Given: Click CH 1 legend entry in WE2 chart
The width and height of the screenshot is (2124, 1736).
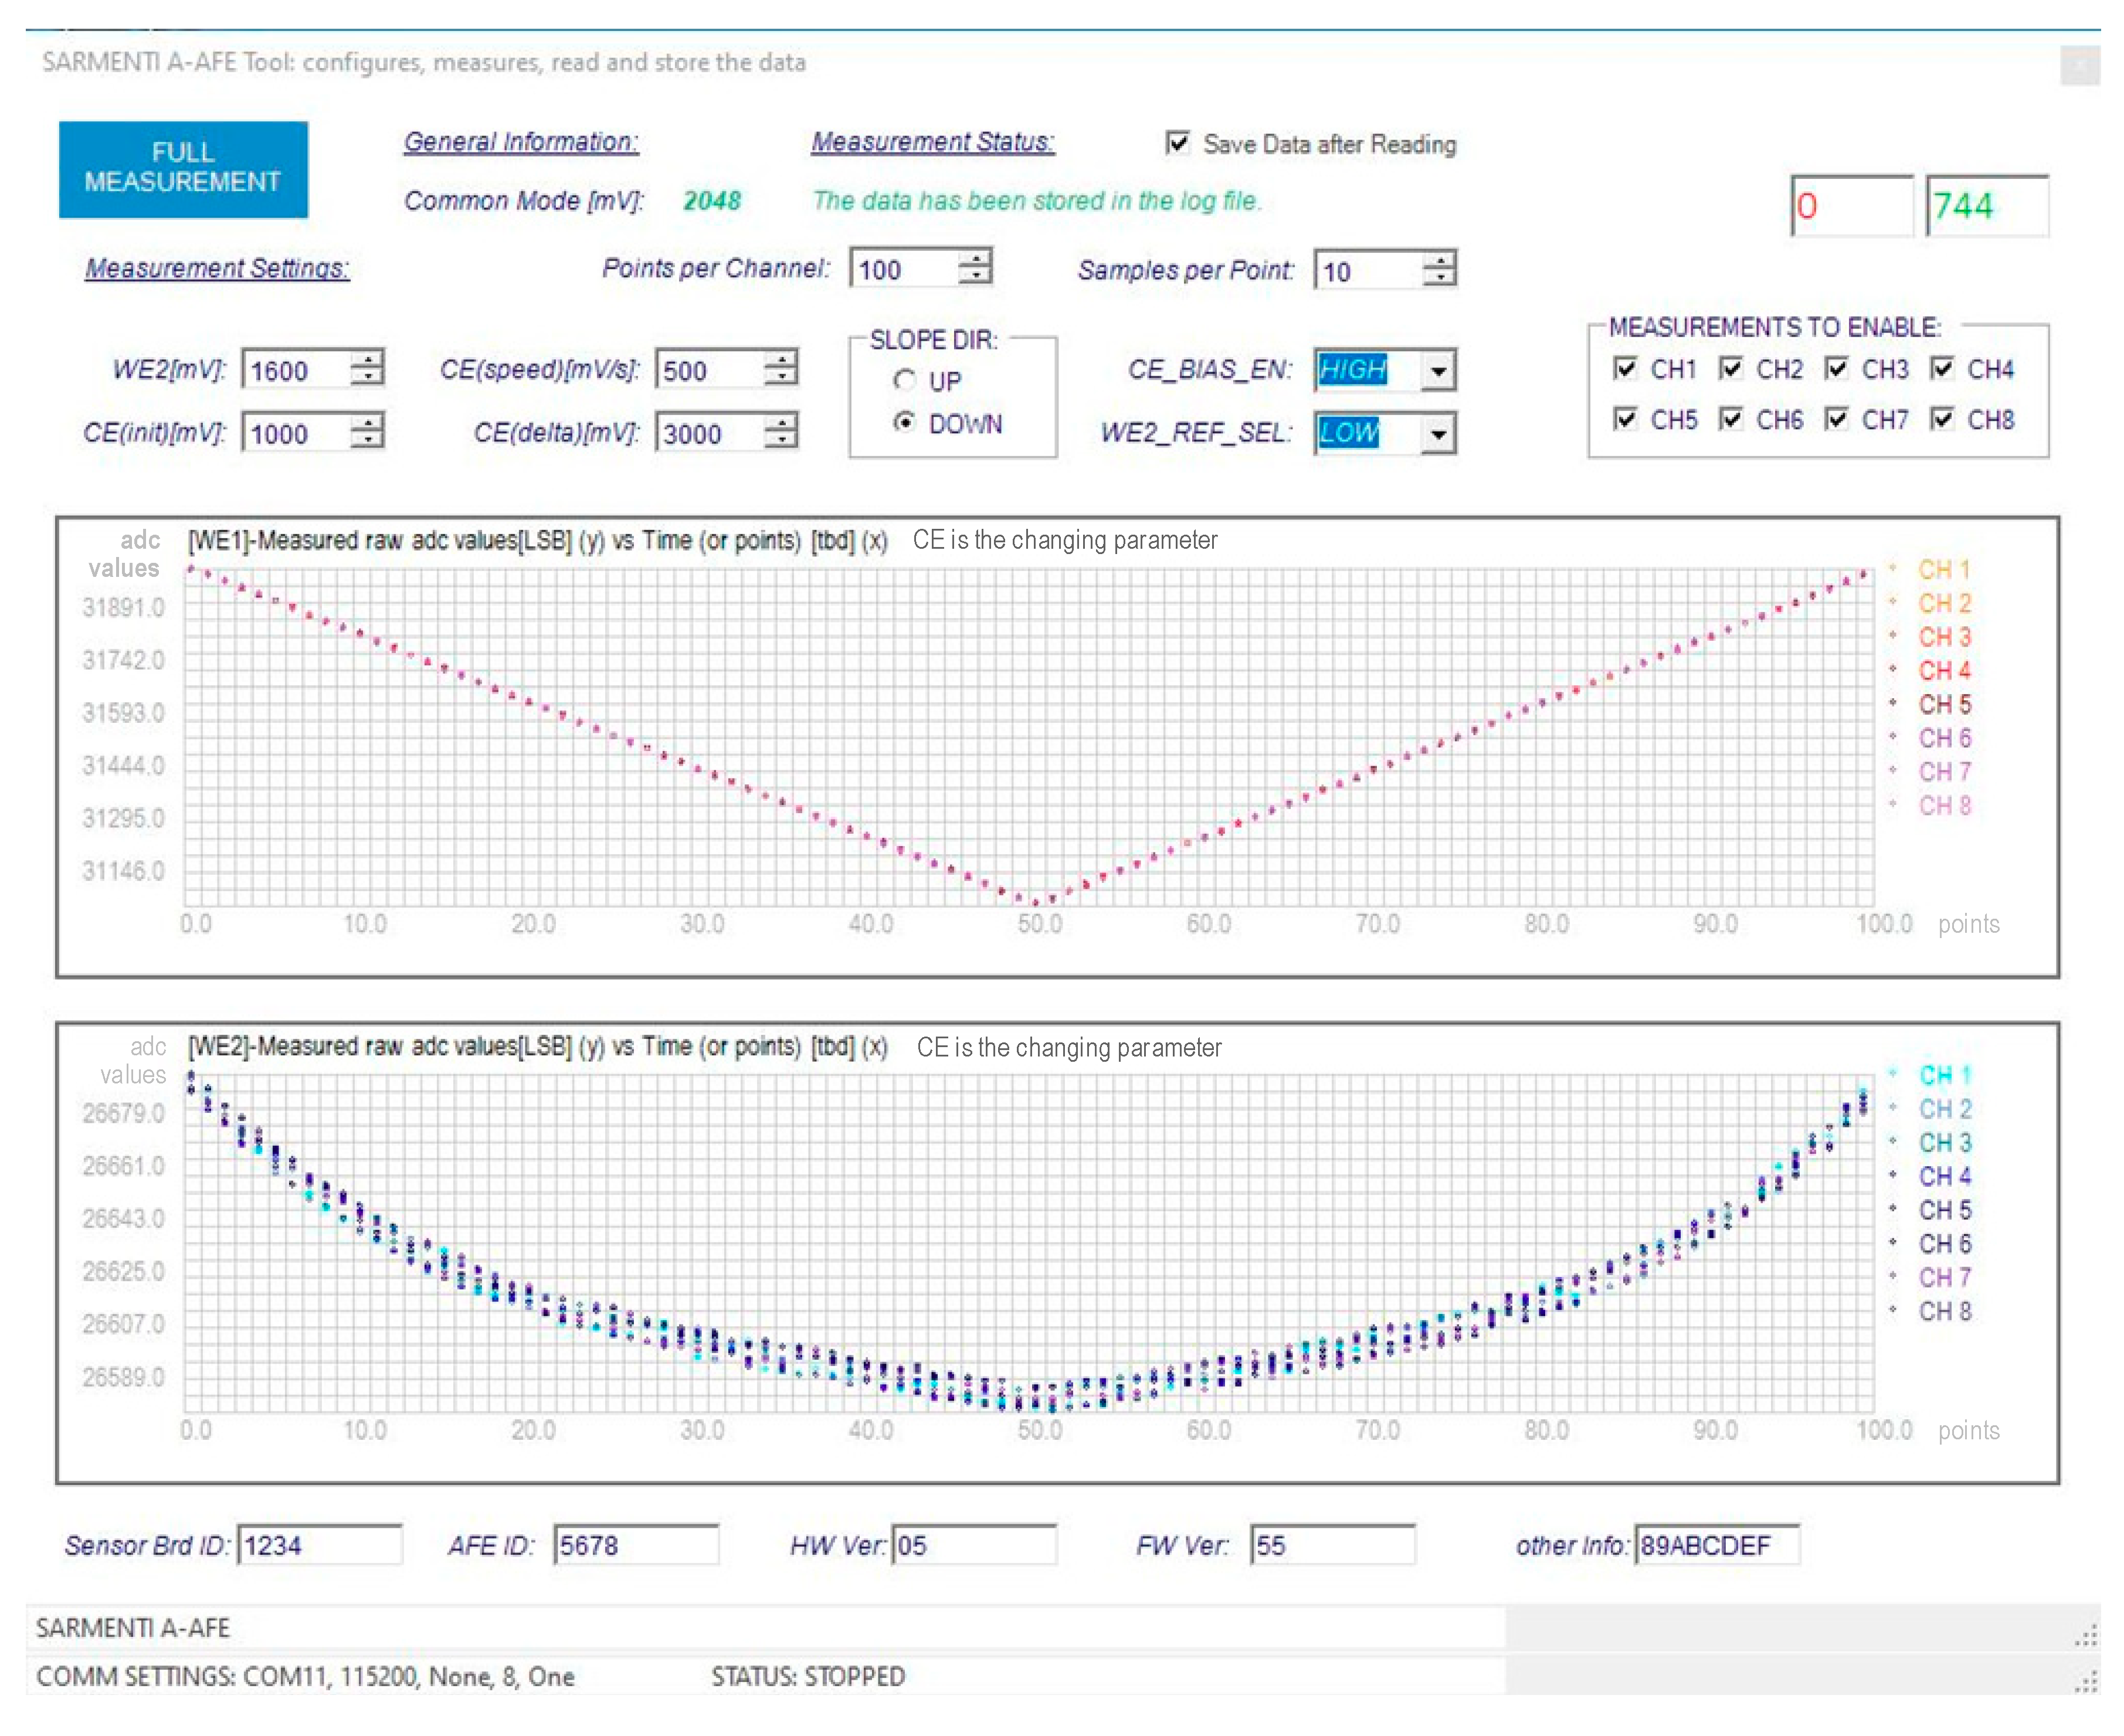Looking at the screenshot, I should pos(1944,1075).
